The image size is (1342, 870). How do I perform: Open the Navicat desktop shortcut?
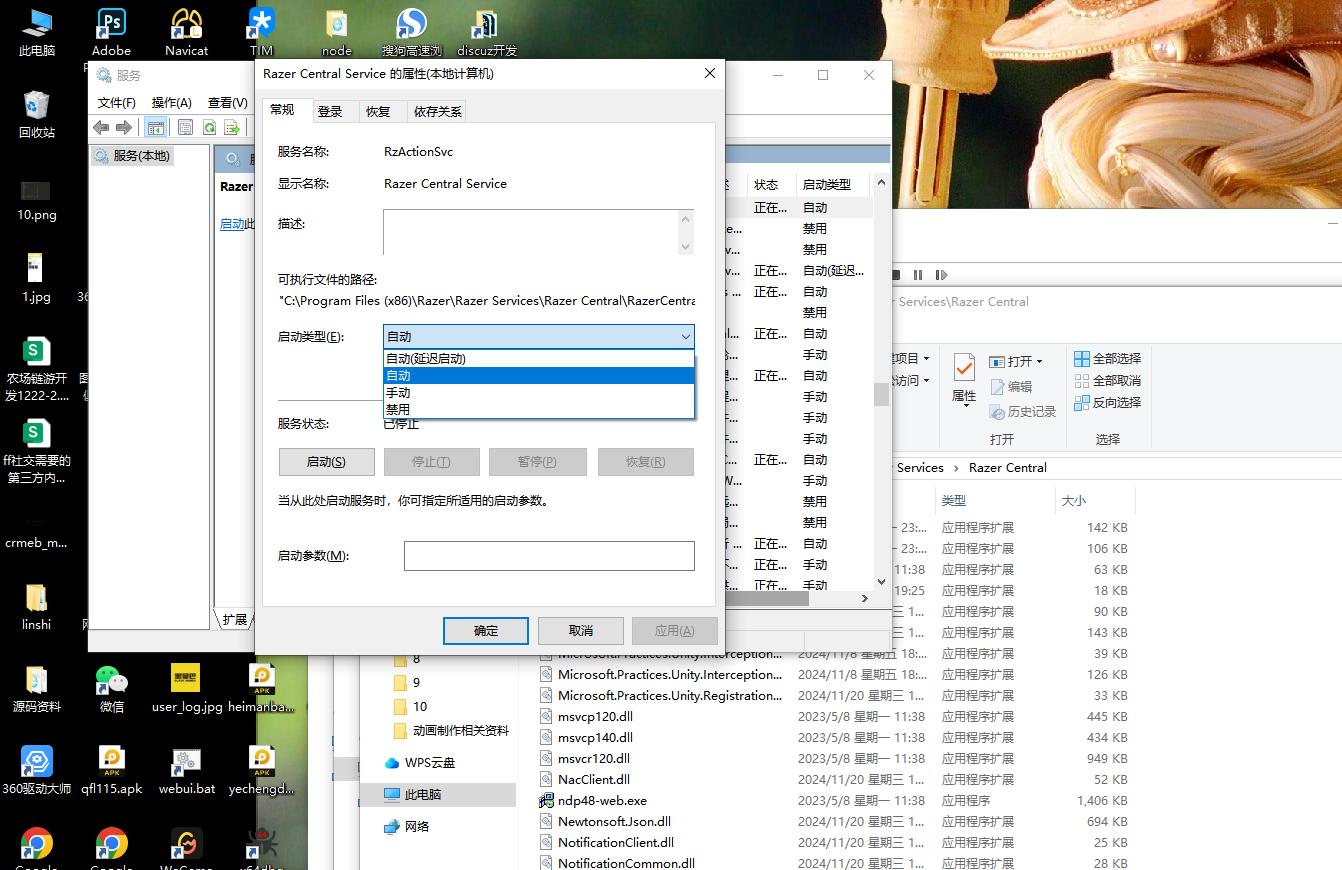pos(187,30)
